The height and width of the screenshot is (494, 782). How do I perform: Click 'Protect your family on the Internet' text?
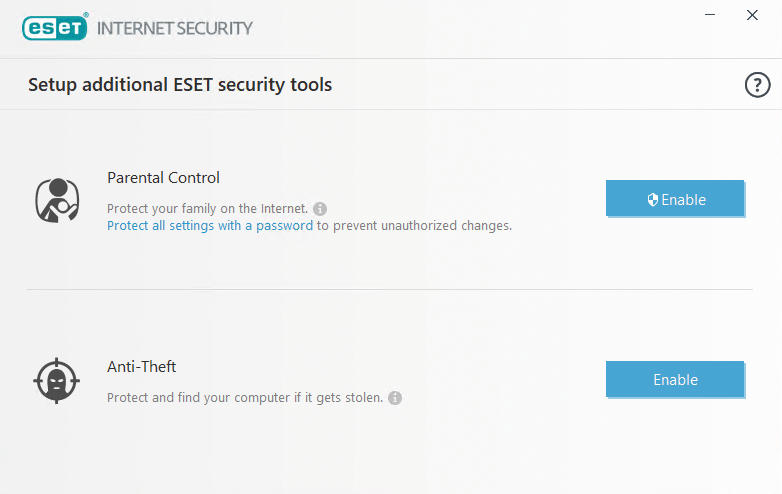tap(207, 208)
